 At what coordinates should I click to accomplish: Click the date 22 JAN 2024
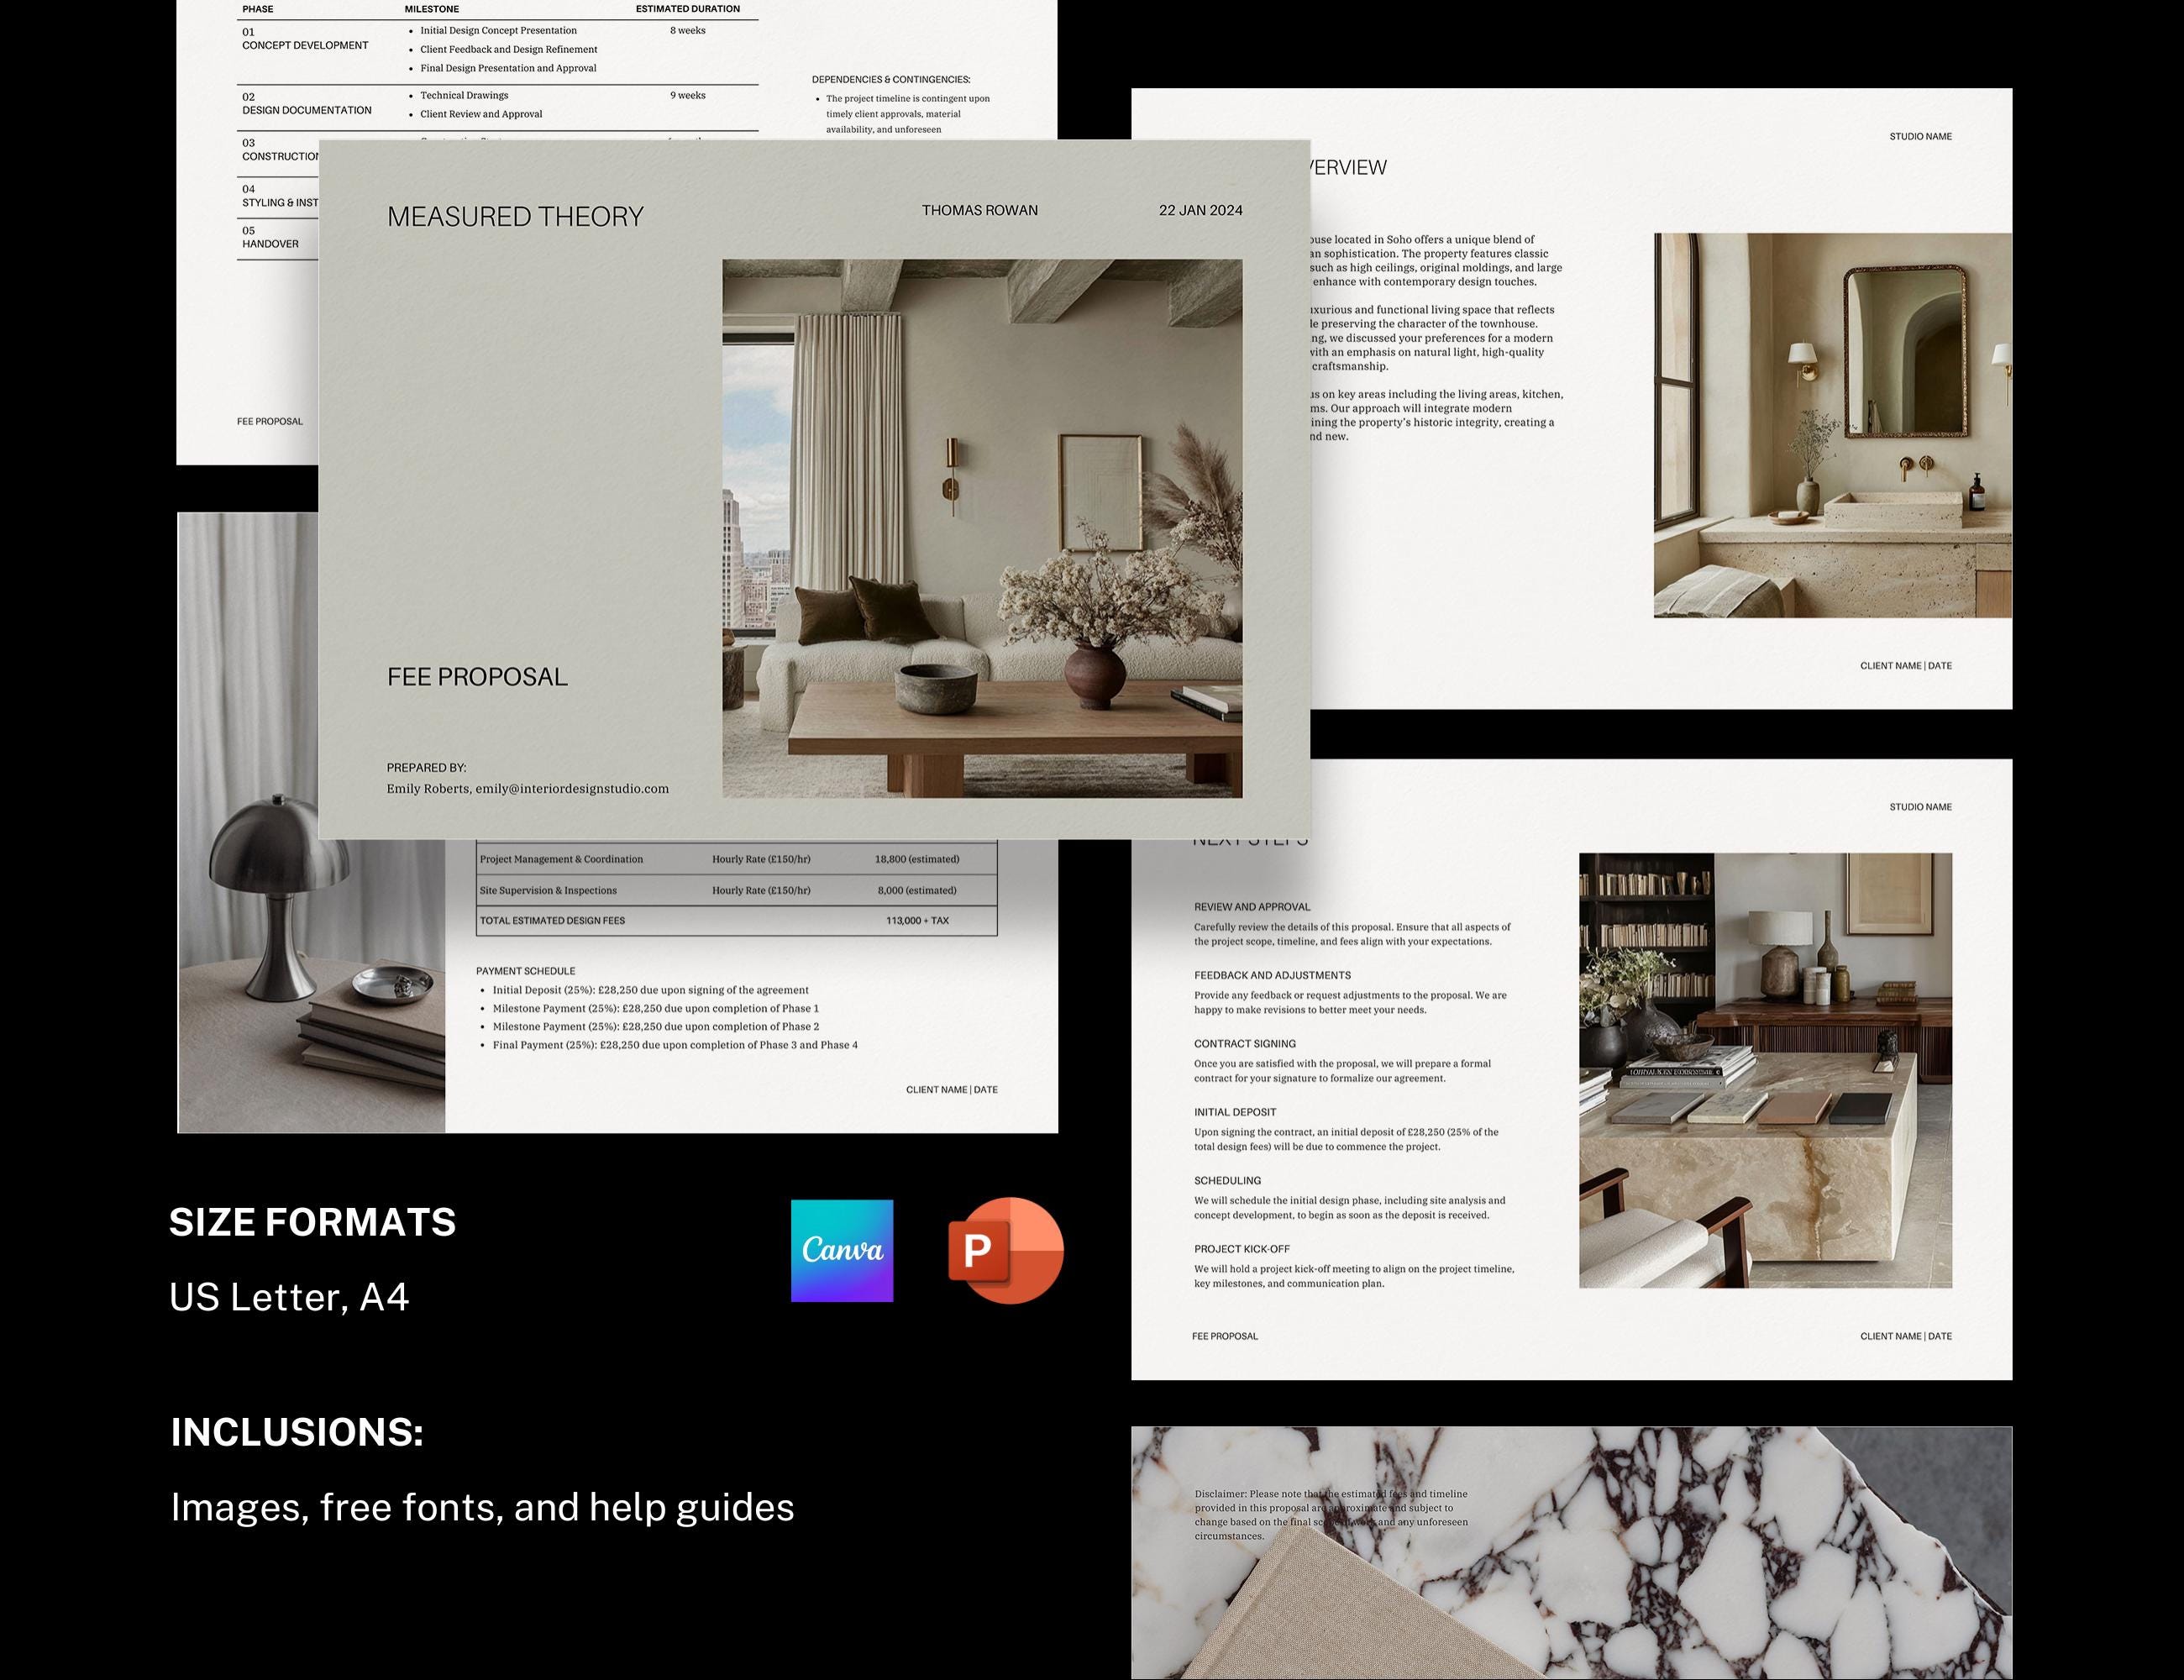click(1200, 210)
